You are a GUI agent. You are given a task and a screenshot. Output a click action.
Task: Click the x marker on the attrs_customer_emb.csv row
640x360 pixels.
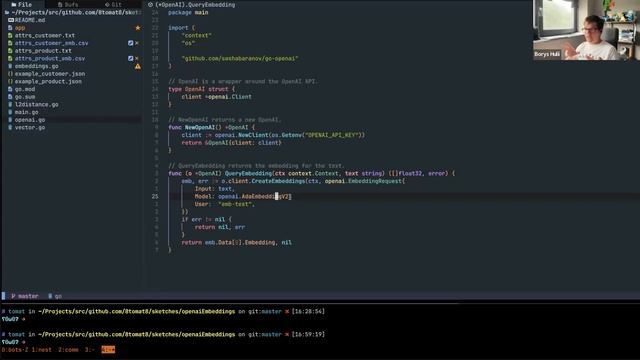(x=137, y=43)
